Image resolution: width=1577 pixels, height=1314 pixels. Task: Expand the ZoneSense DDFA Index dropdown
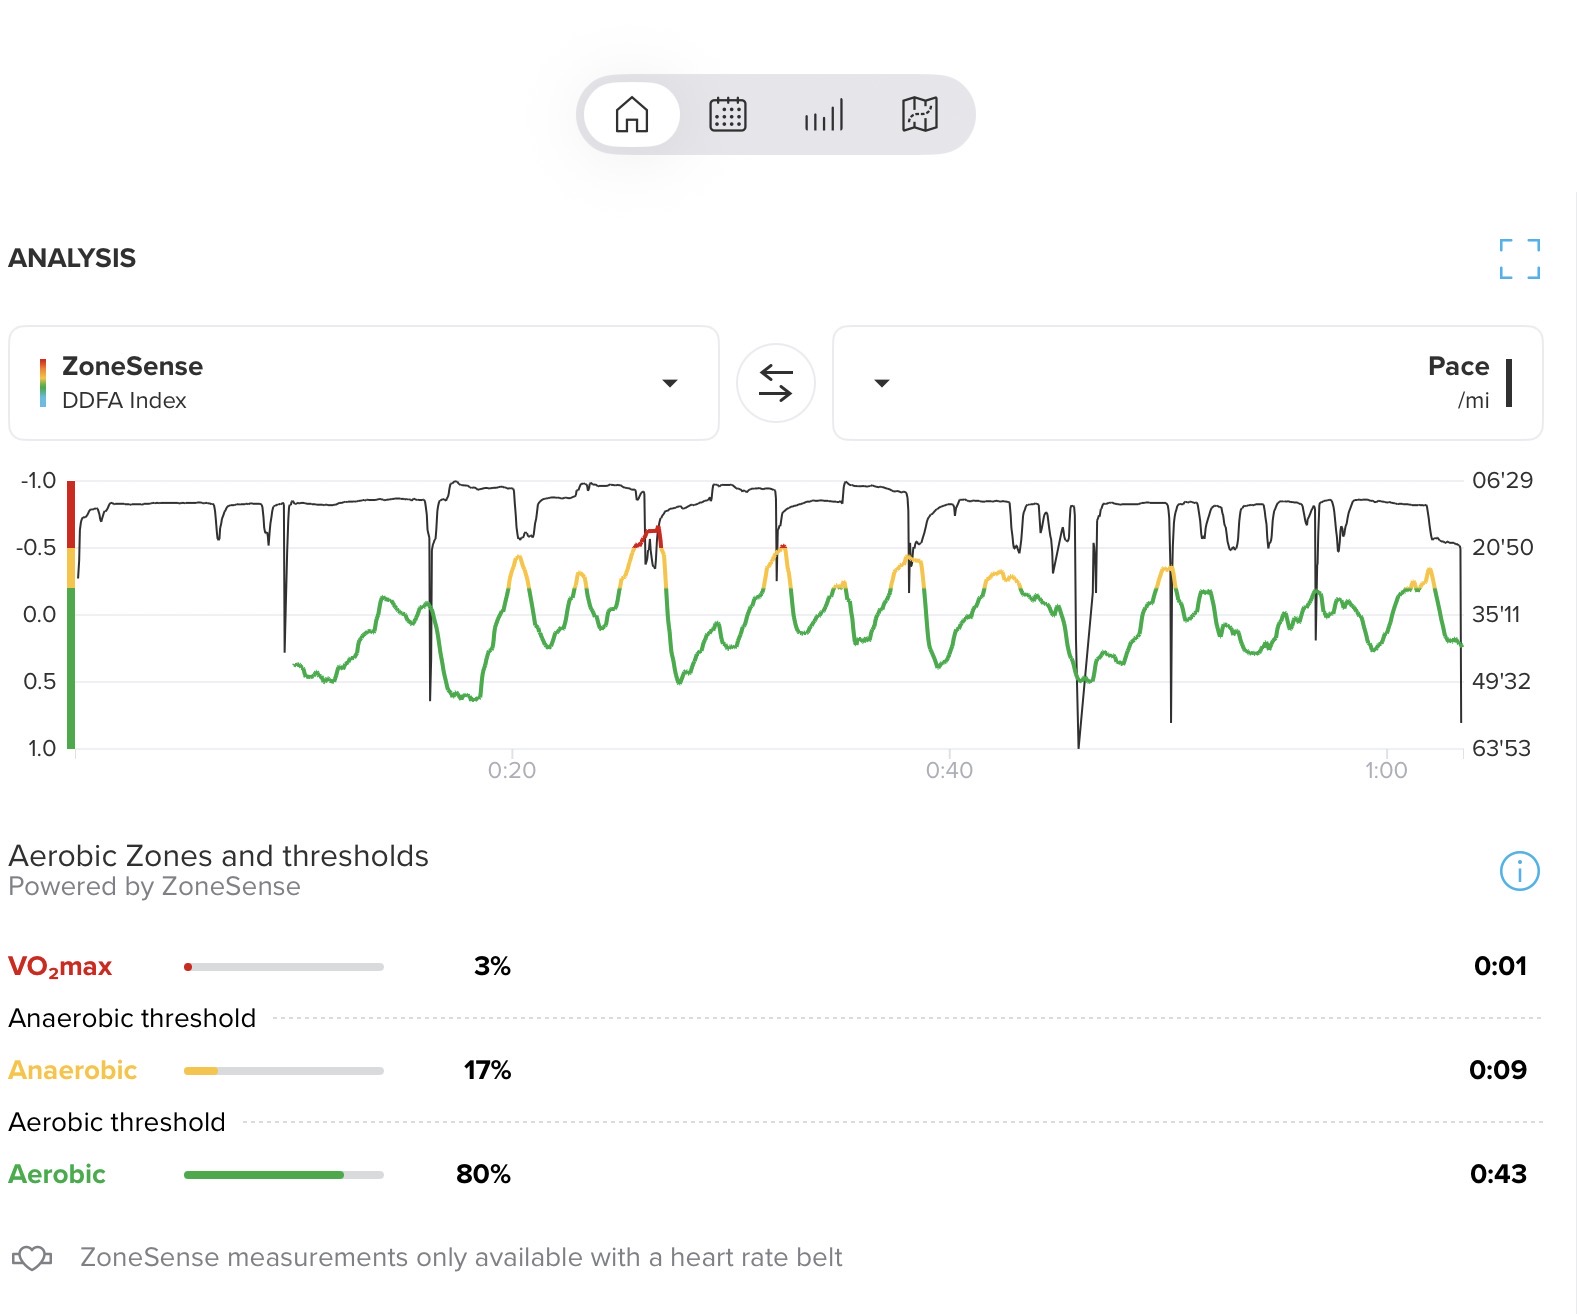point(670,383)
